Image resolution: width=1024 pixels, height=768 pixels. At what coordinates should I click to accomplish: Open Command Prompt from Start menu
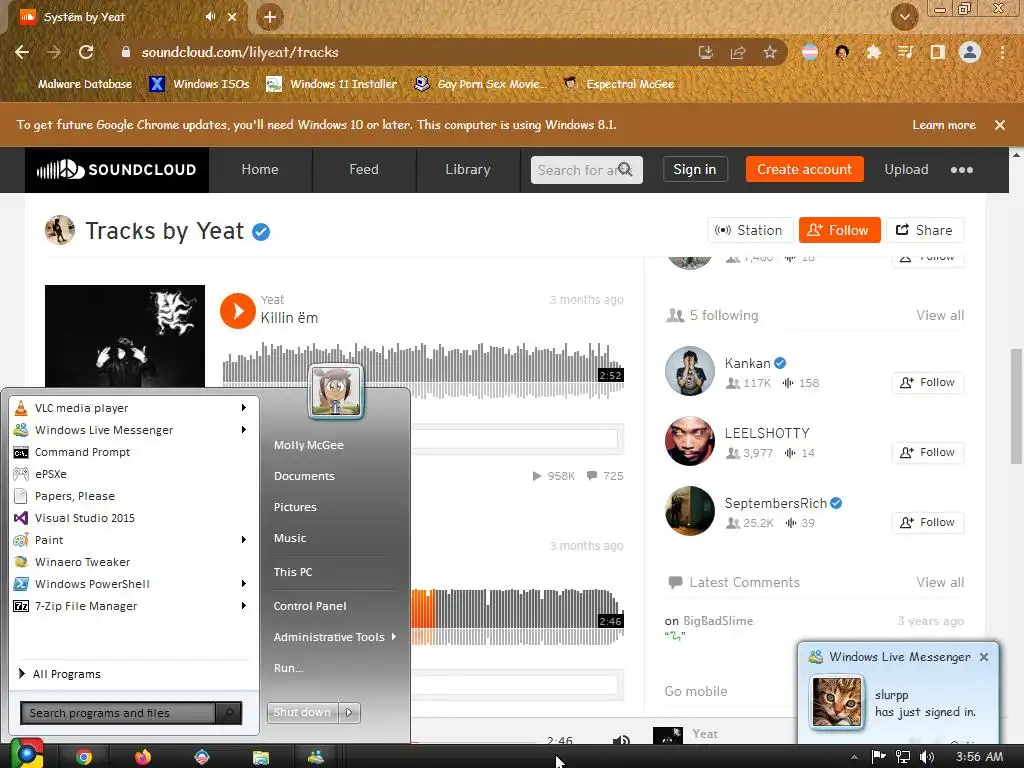point(131,452)
